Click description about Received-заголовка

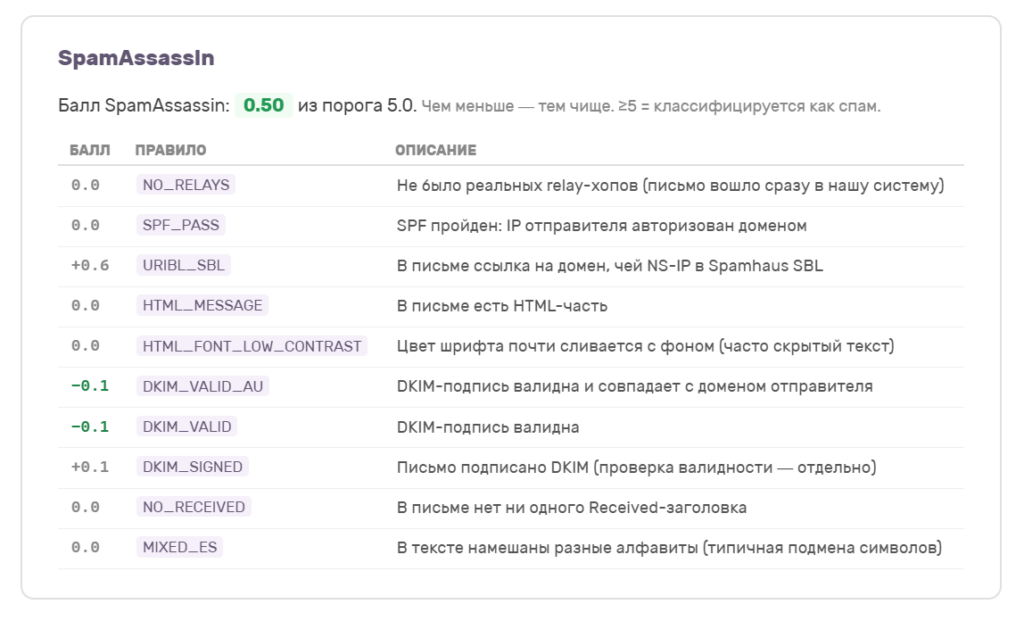[571, 507]
